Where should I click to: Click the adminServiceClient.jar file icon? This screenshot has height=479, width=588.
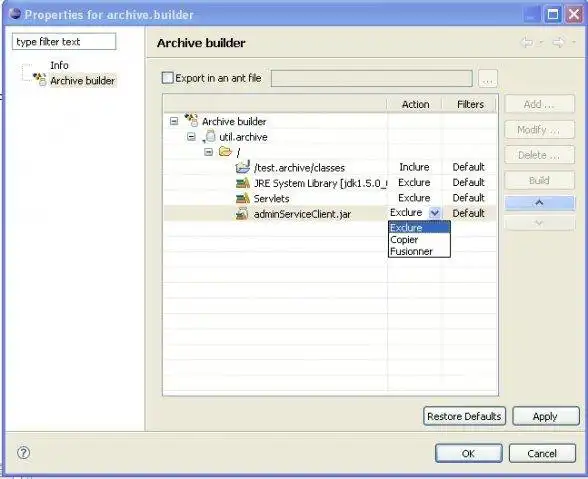tap(242, 213)
